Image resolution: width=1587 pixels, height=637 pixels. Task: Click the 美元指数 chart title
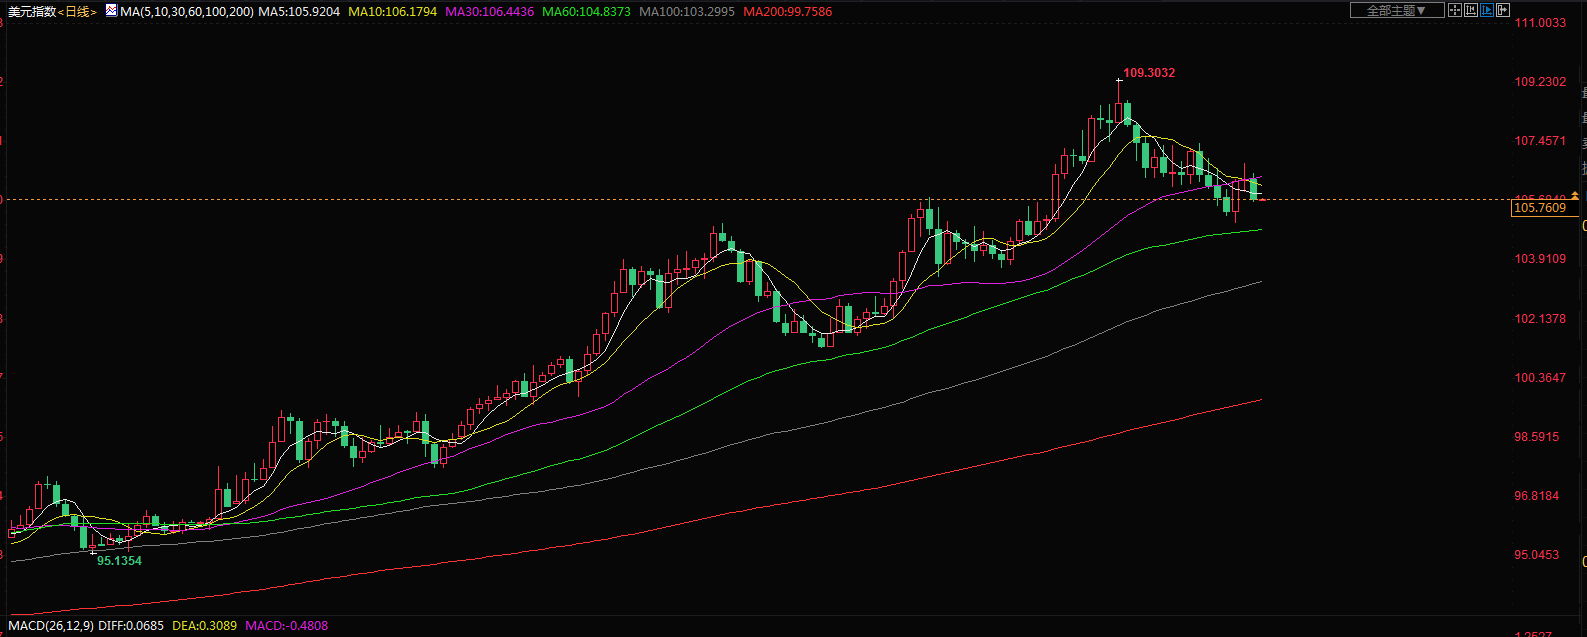pos(32,12)
